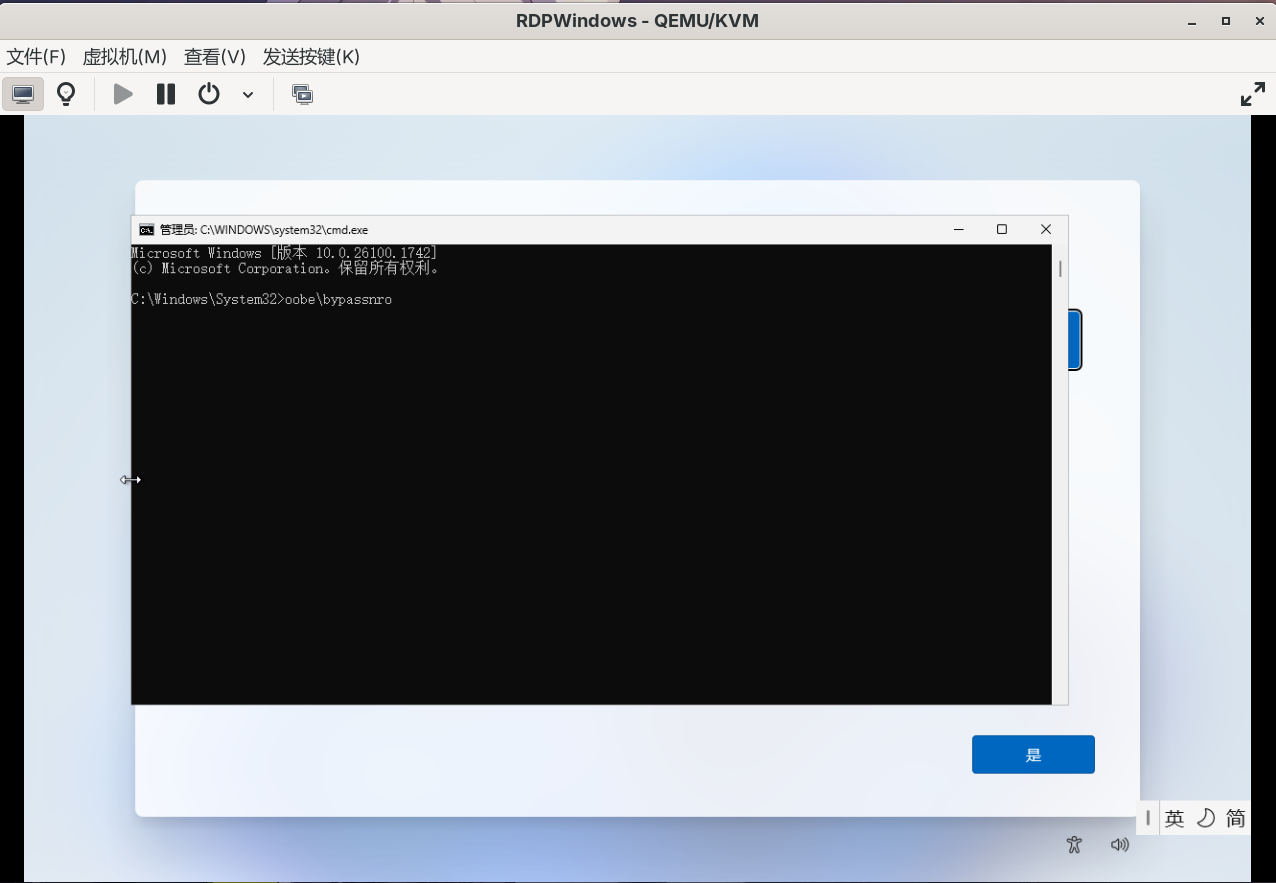Screen dimensions: 1276x883
Task: Click the blue 是 button
Action: pyautogui.click(x=1033, y=755)
